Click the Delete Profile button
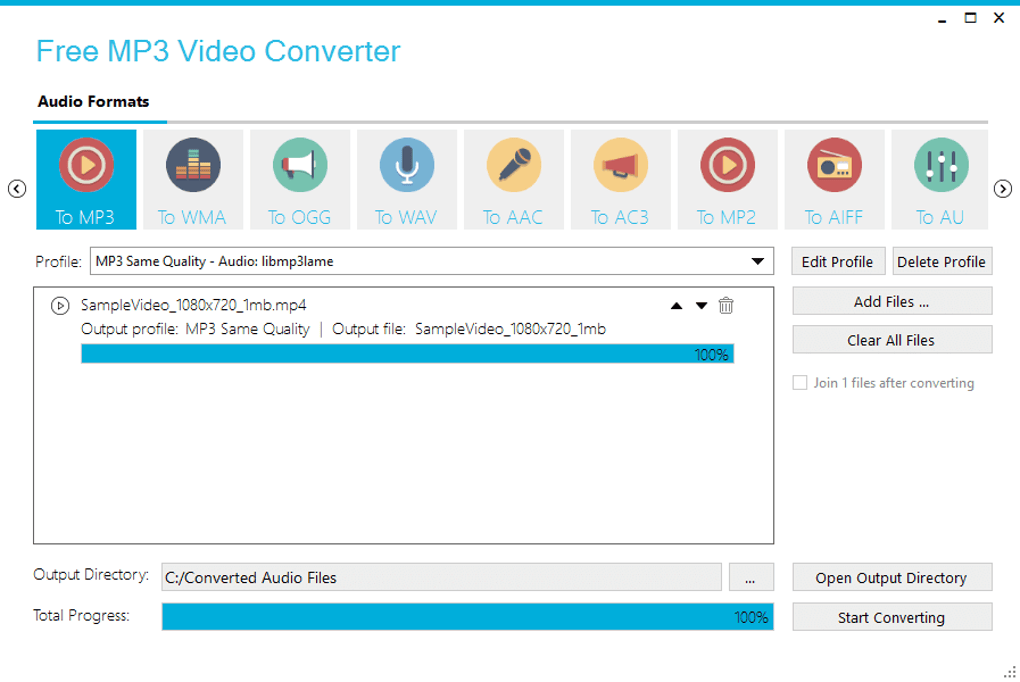 tap(942, 262)
